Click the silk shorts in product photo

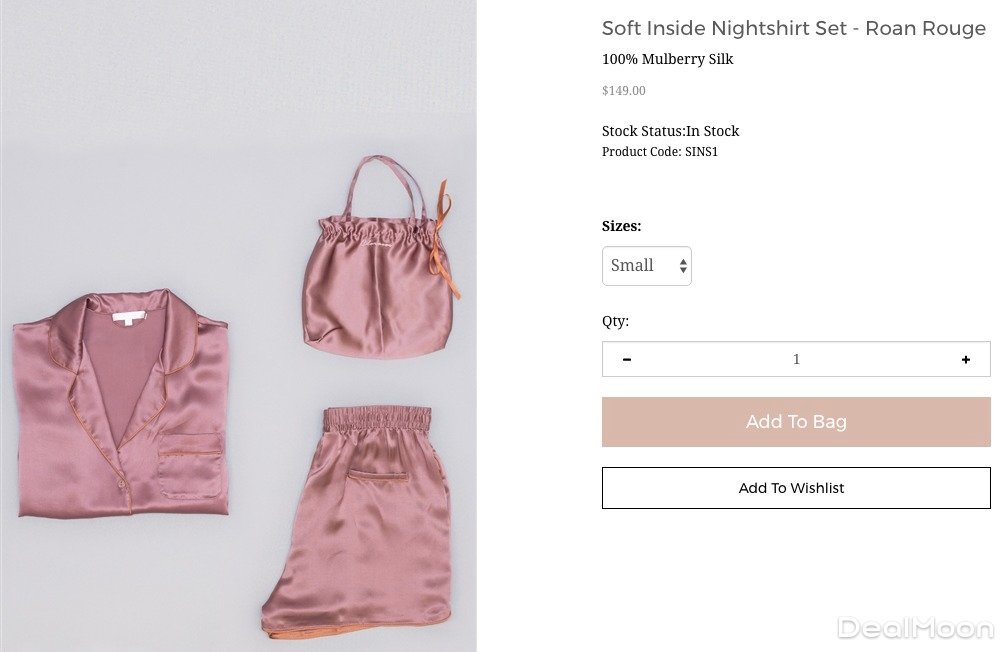(355, 520)
